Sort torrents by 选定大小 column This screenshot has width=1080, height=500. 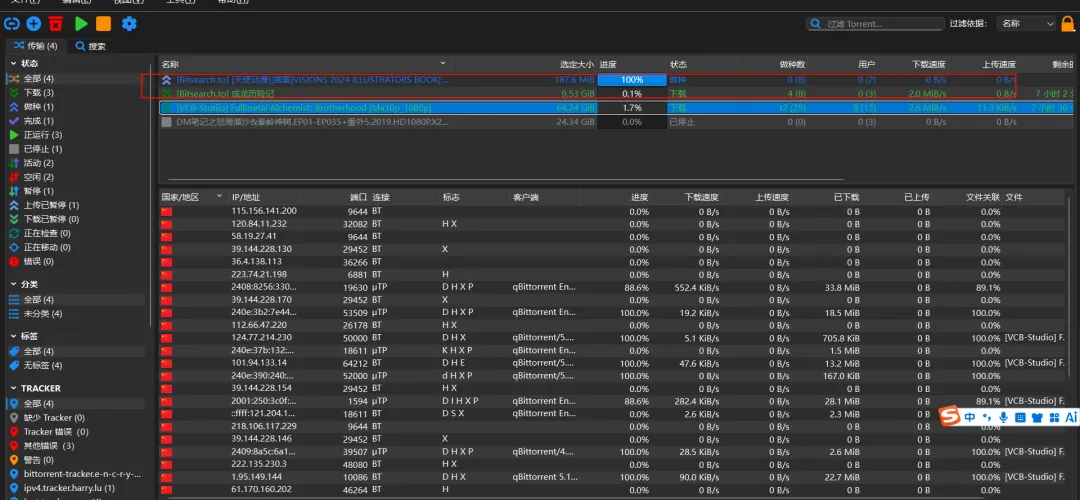point(523,64)
